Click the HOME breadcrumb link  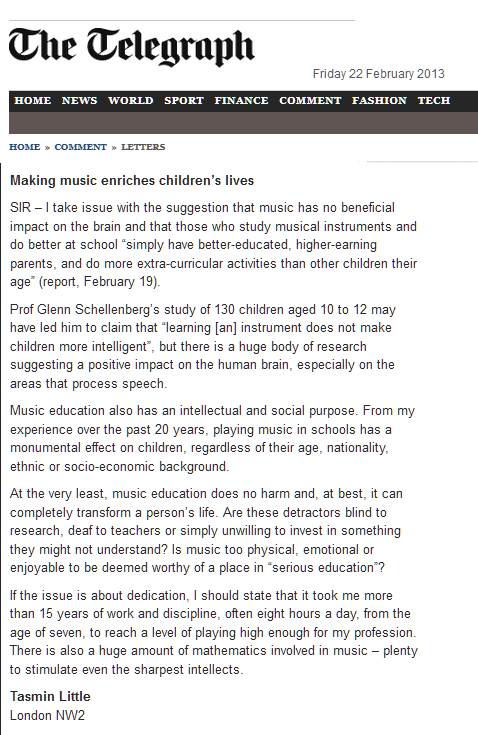[x=25, y=147]
